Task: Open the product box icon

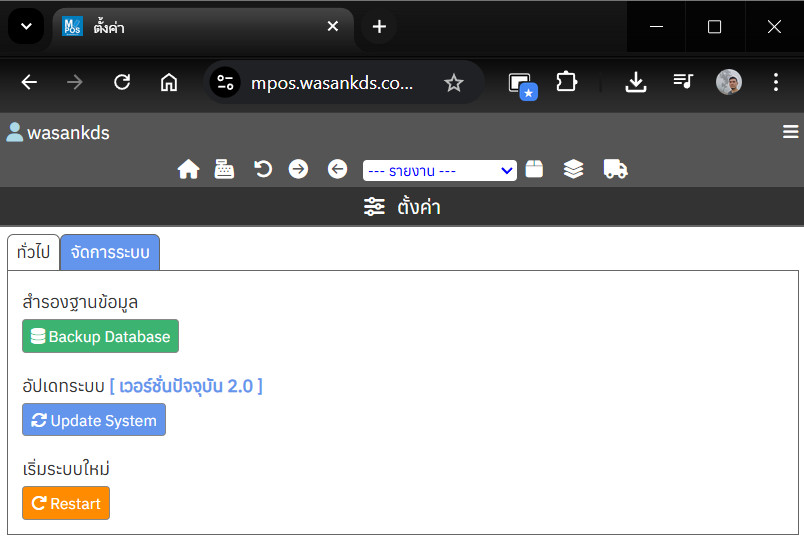Action: pos(535,169)
